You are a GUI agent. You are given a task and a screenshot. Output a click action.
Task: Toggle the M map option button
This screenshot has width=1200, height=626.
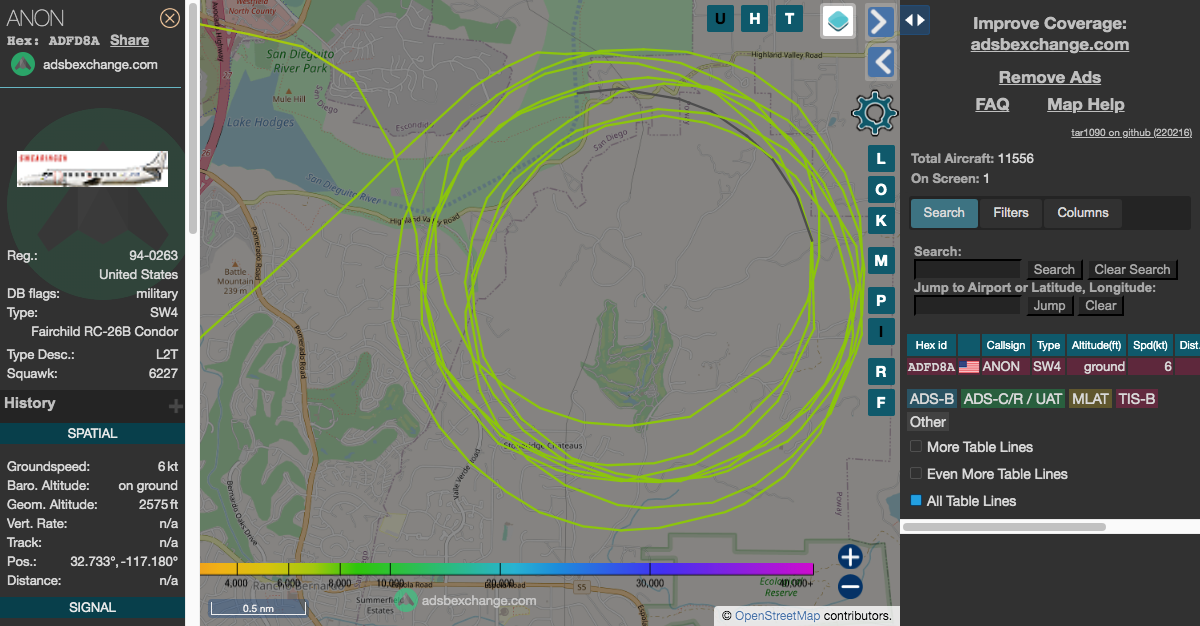pyautogui.click(x=880, y=261)
